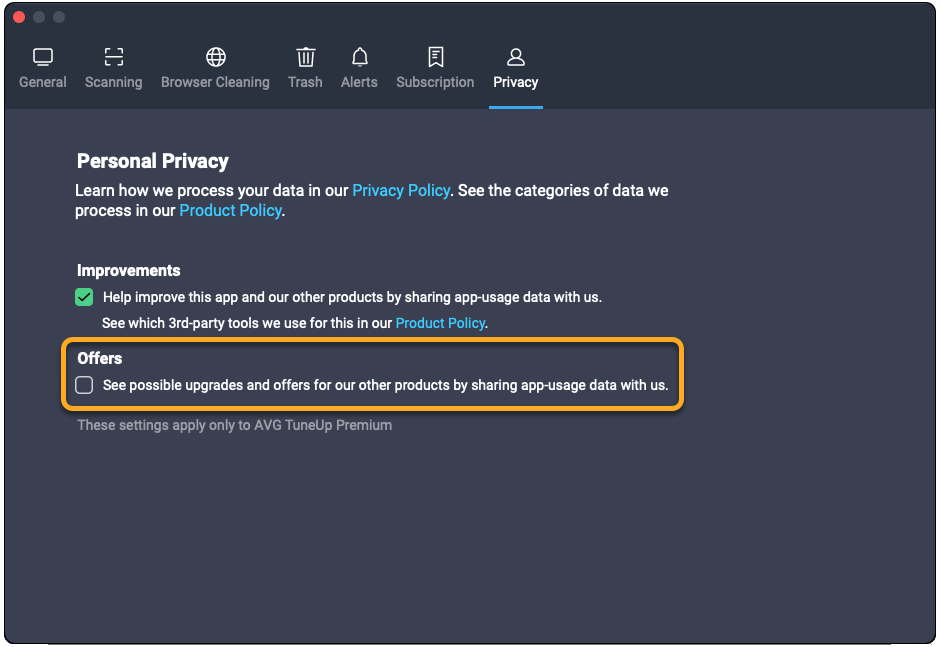Click the Browser Cleaning globe icon
This screenshot has width=942, height=647.
tap(215, 57)
